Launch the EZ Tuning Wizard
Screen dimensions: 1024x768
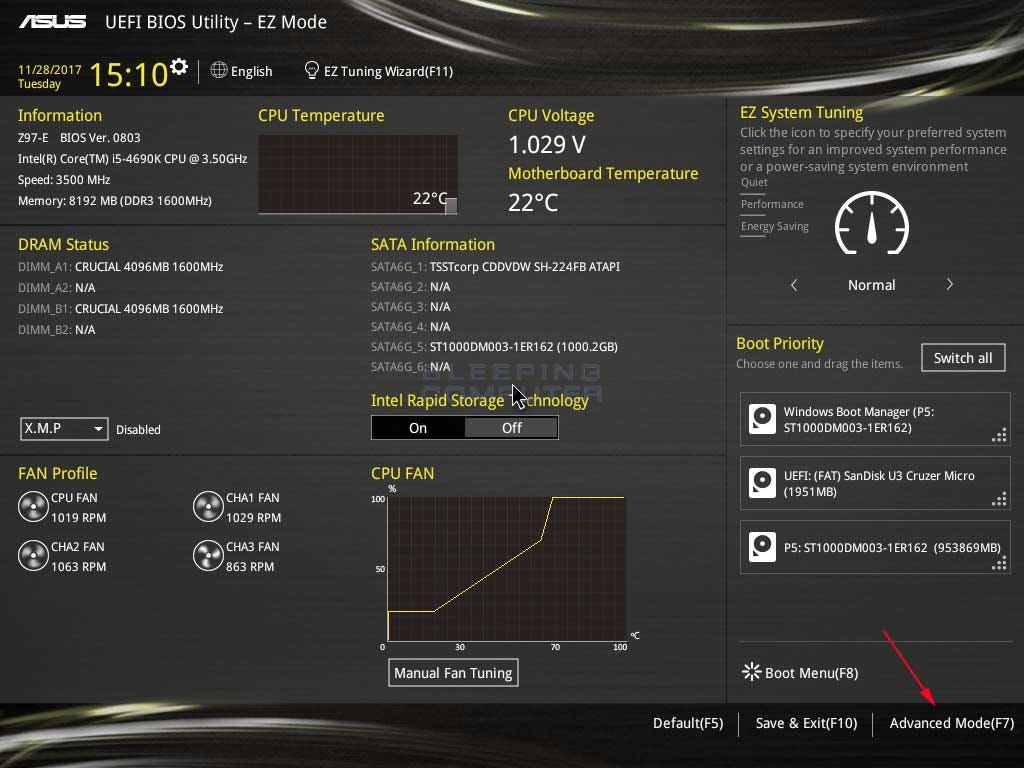[378, 71]
